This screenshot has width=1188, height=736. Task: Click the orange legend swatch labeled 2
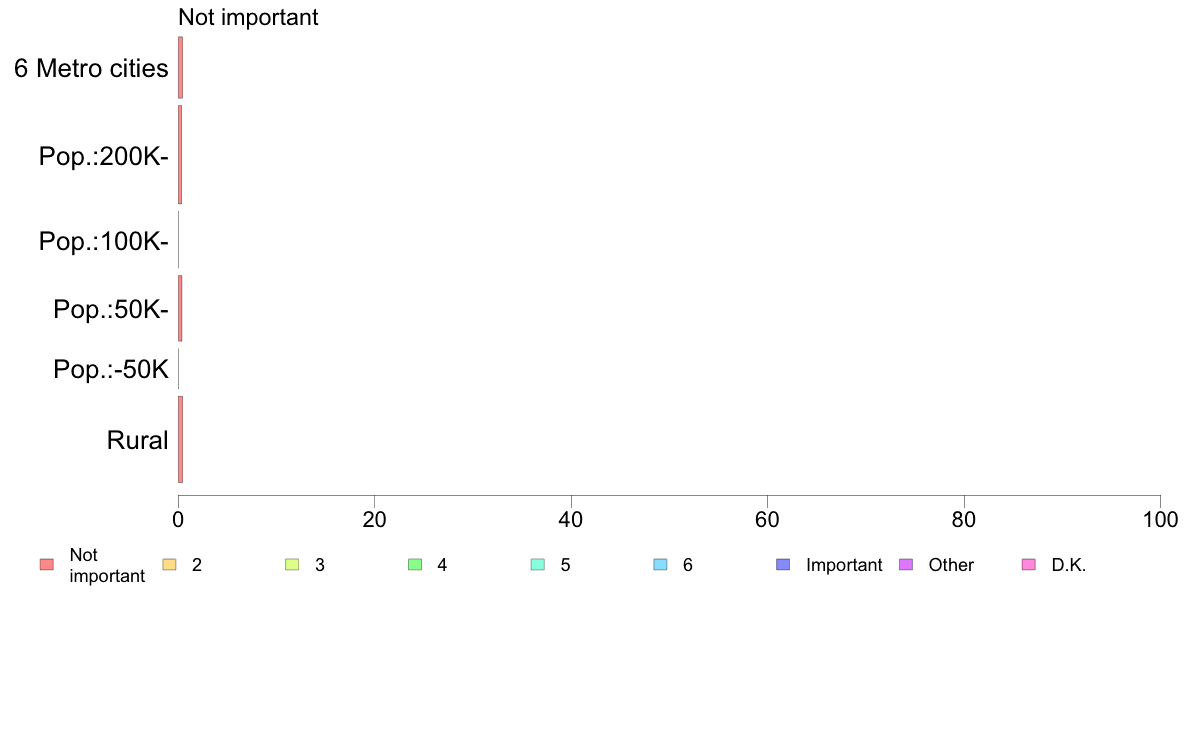pos(170,565)
